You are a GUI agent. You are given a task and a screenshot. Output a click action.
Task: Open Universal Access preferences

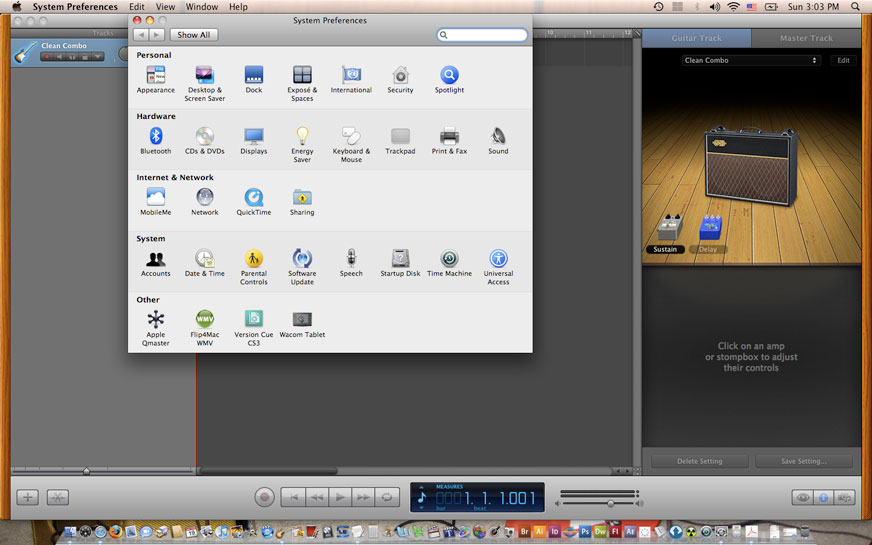pos(498,259)
